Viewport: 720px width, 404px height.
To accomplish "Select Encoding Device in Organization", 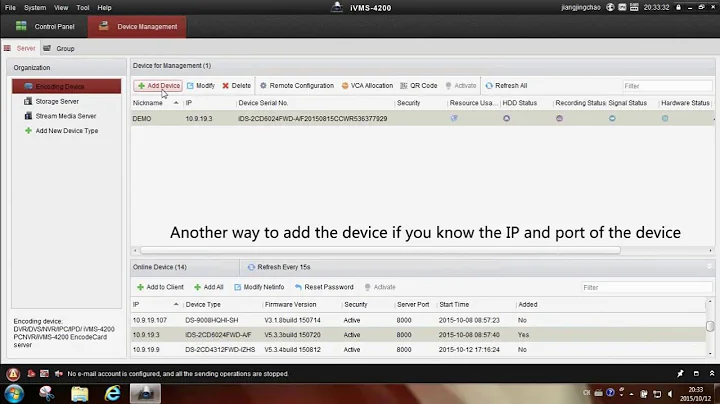I will [67, 86].
